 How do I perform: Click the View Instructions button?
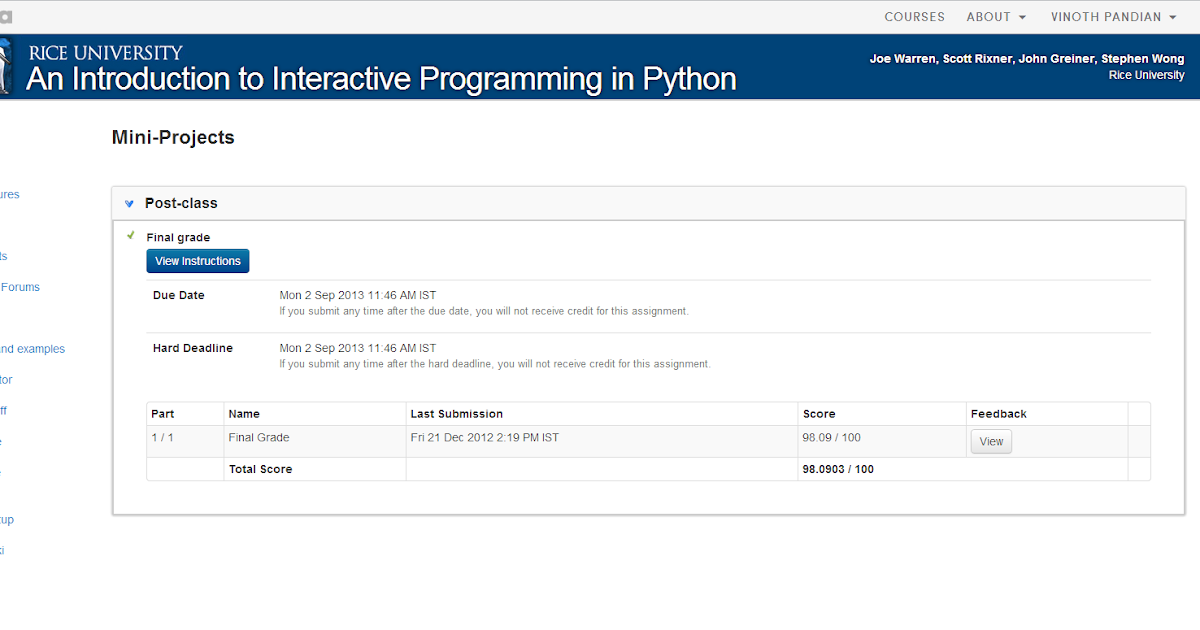198,261
